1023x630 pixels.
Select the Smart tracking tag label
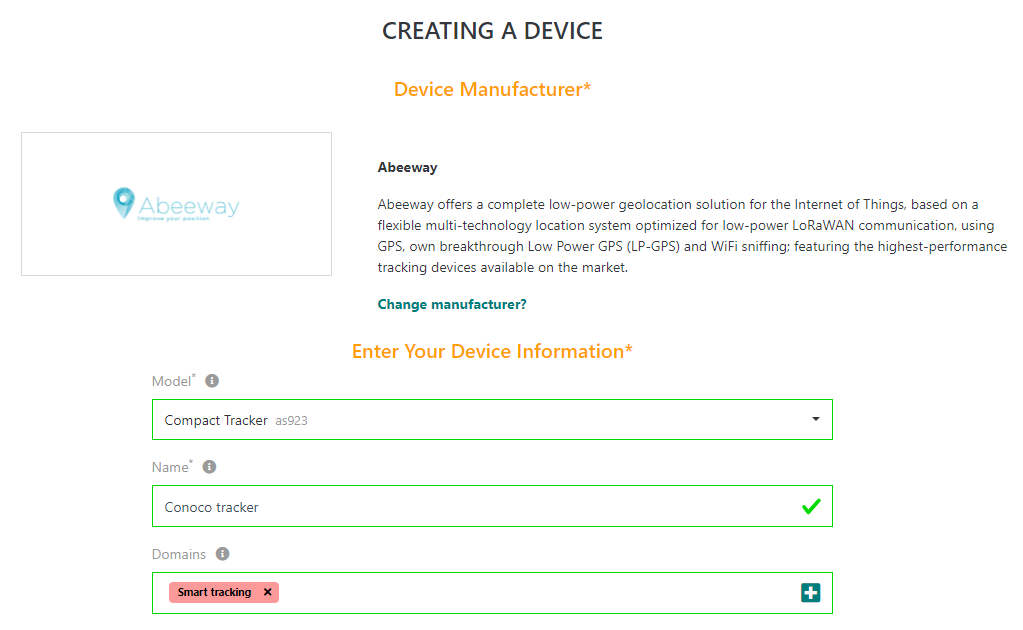pos(214,592)
